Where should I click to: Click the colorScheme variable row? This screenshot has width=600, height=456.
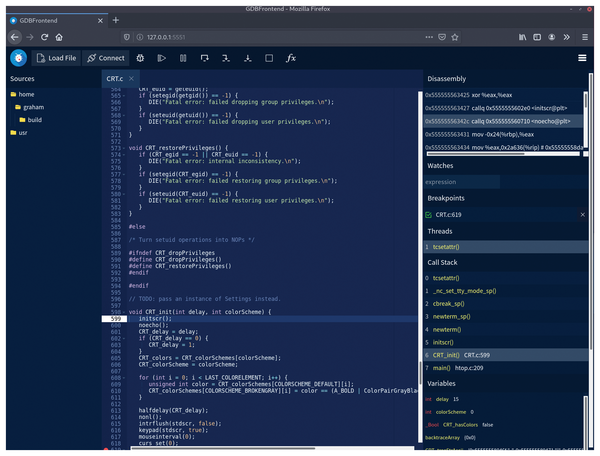pyautogui.click(x=504, y=412)
